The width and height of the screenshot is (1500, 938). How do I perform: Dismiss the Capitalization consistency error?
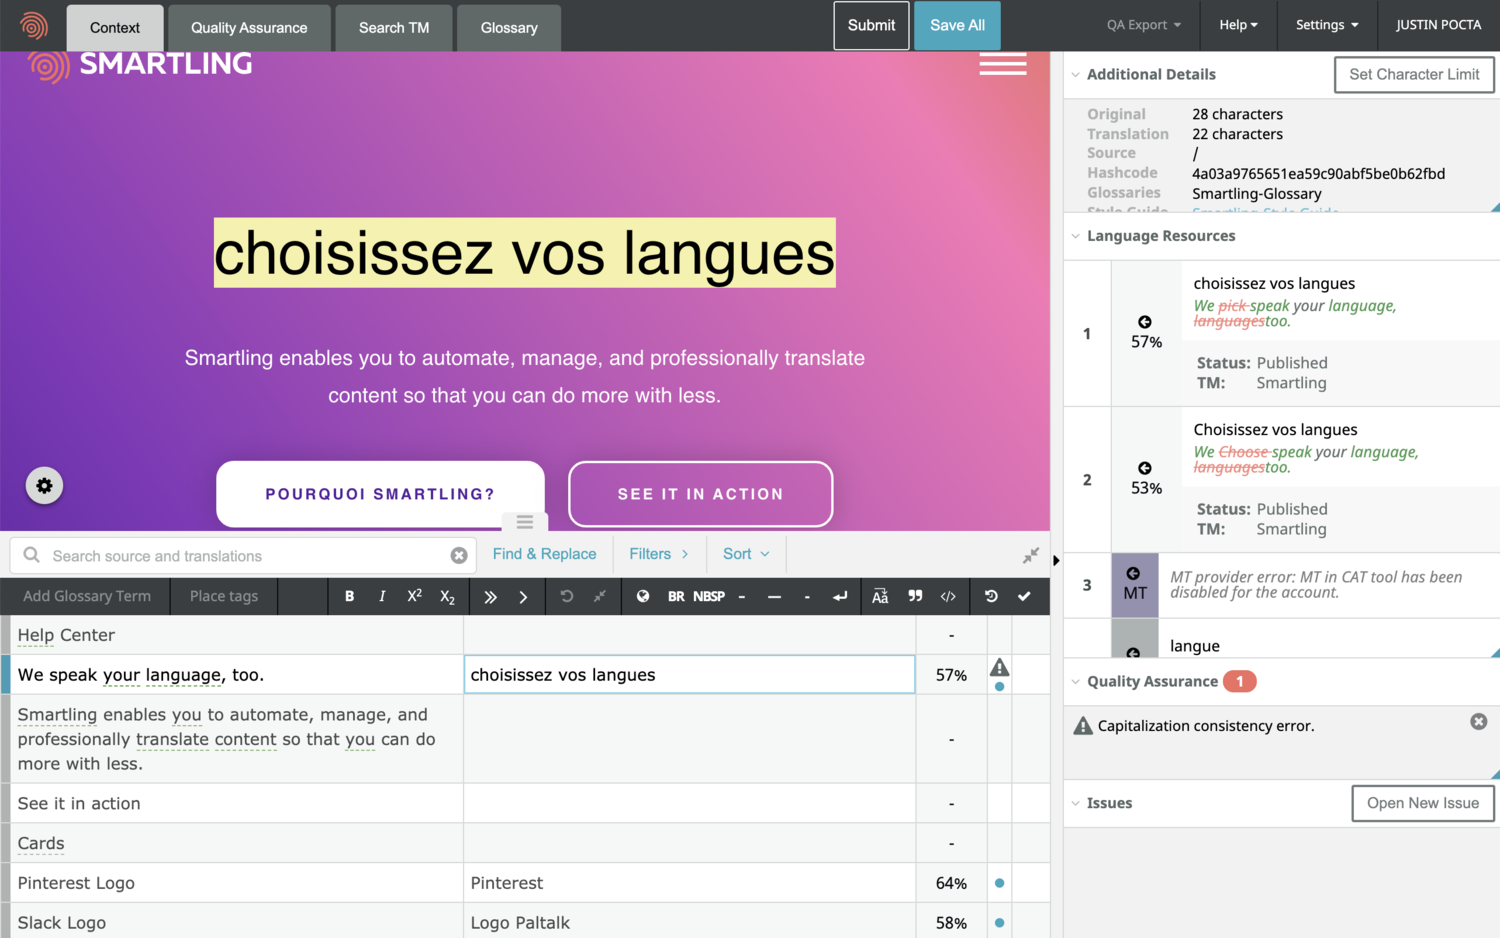coord(1479,721)
